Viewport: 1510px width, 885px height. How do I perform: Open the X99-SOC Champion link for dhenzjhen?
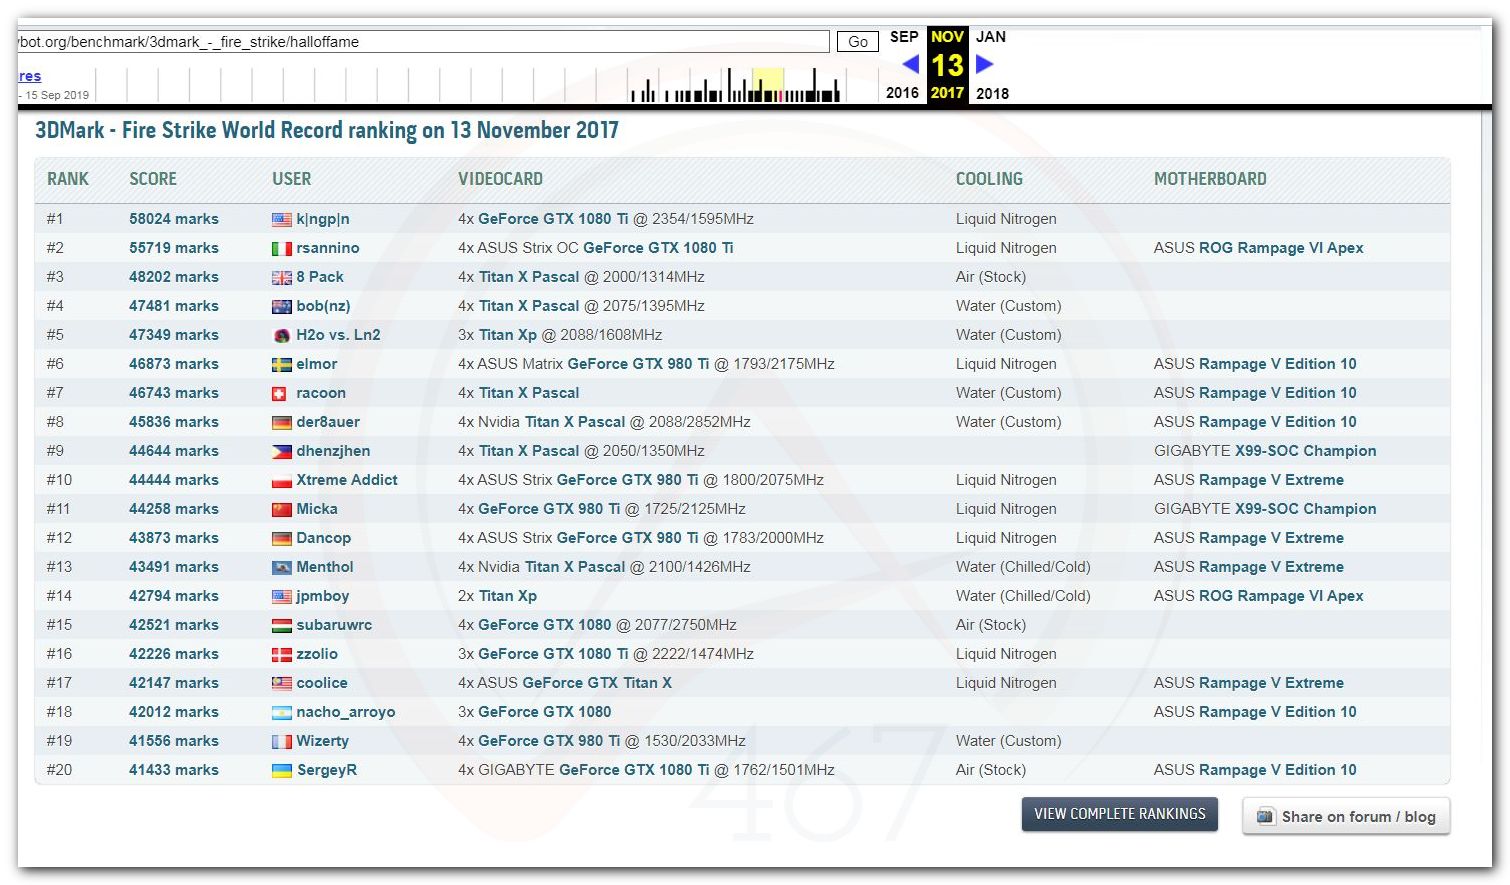pos(1305,451)
